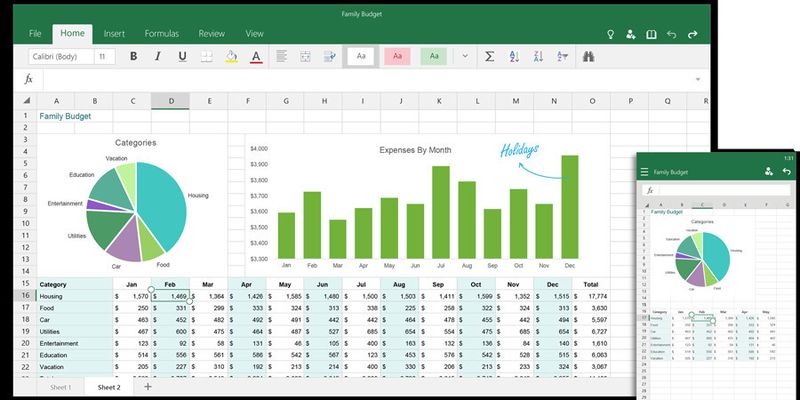The image size is (800, 400).
Task: Click the undo arrow on phone
Action: tap(787, 171)
